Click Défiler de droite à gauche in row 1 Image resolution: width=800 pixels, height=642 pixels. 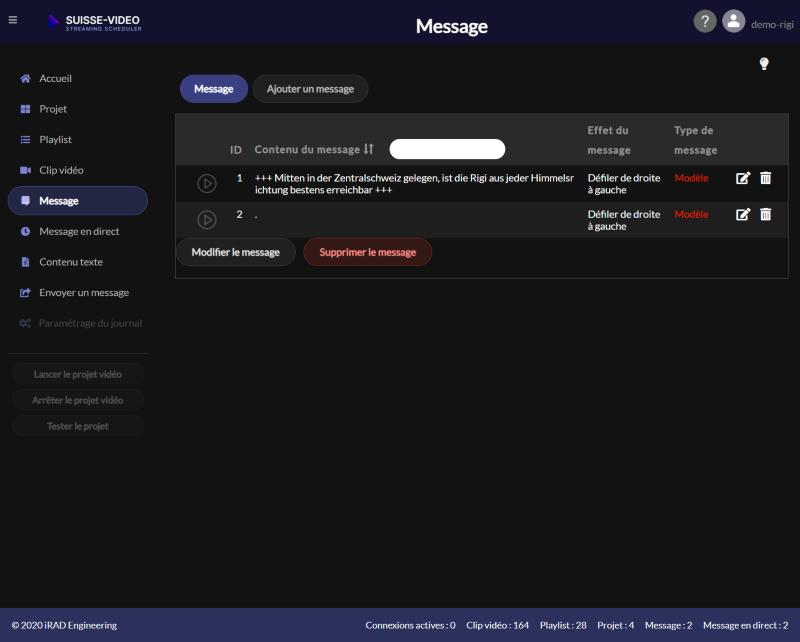click(x=624, y=184)
